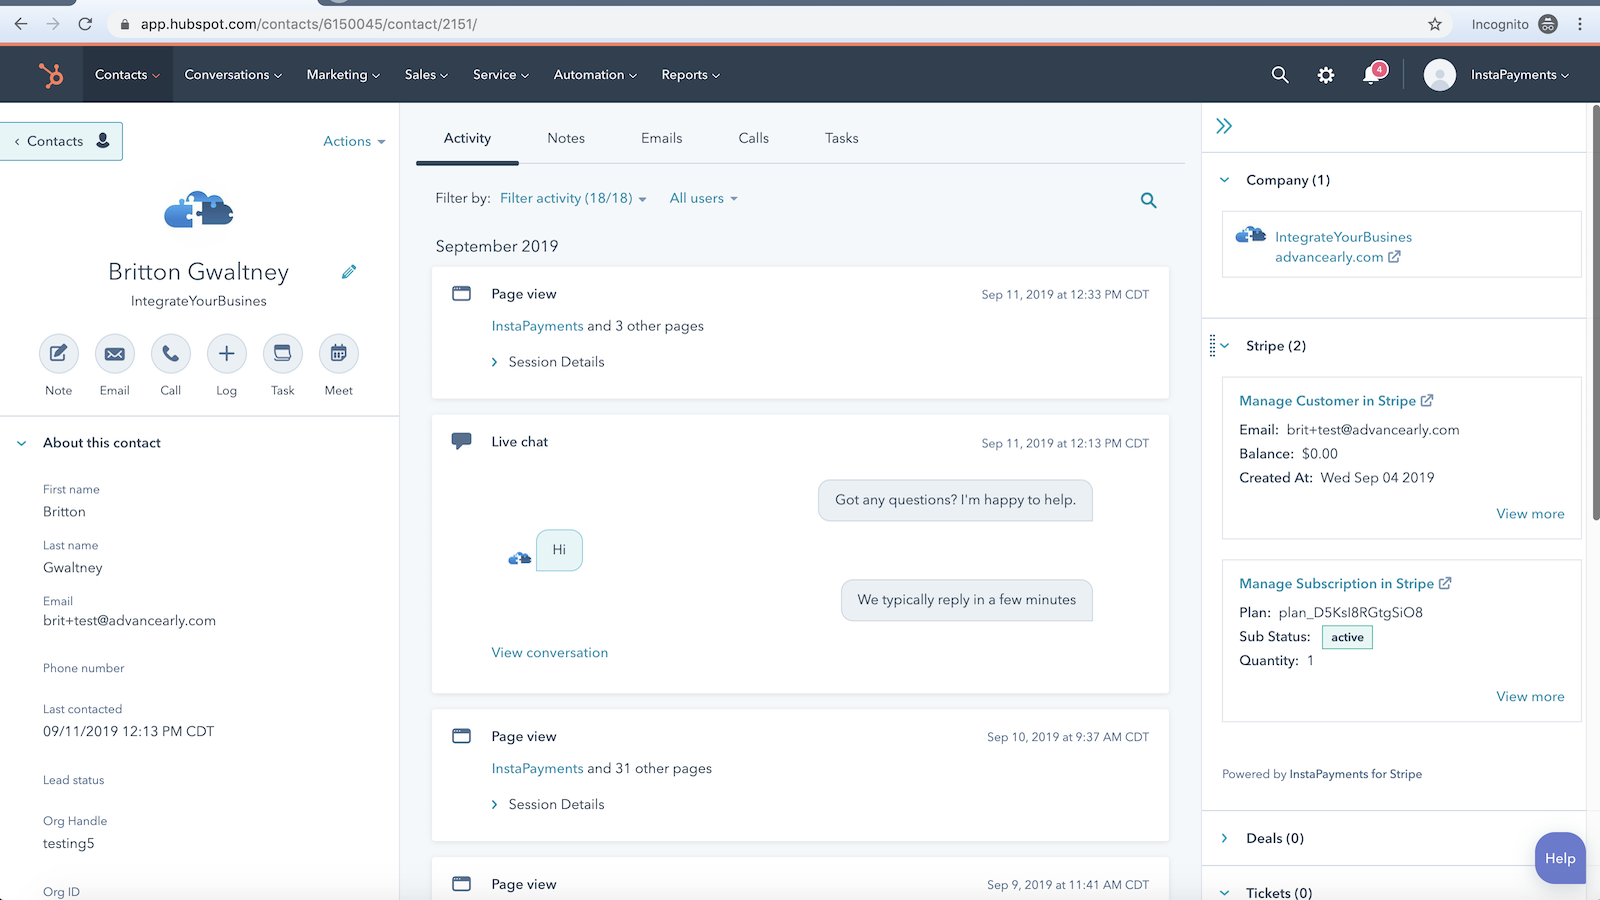Click the Task icon button

point(283,353)
